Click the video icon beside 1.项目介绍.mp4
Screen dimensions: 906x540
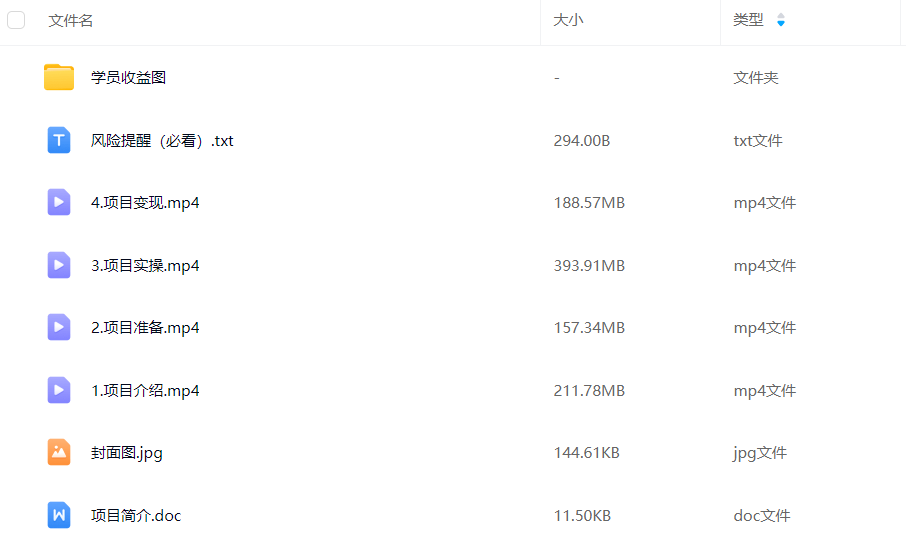click(x=59, y=390)
